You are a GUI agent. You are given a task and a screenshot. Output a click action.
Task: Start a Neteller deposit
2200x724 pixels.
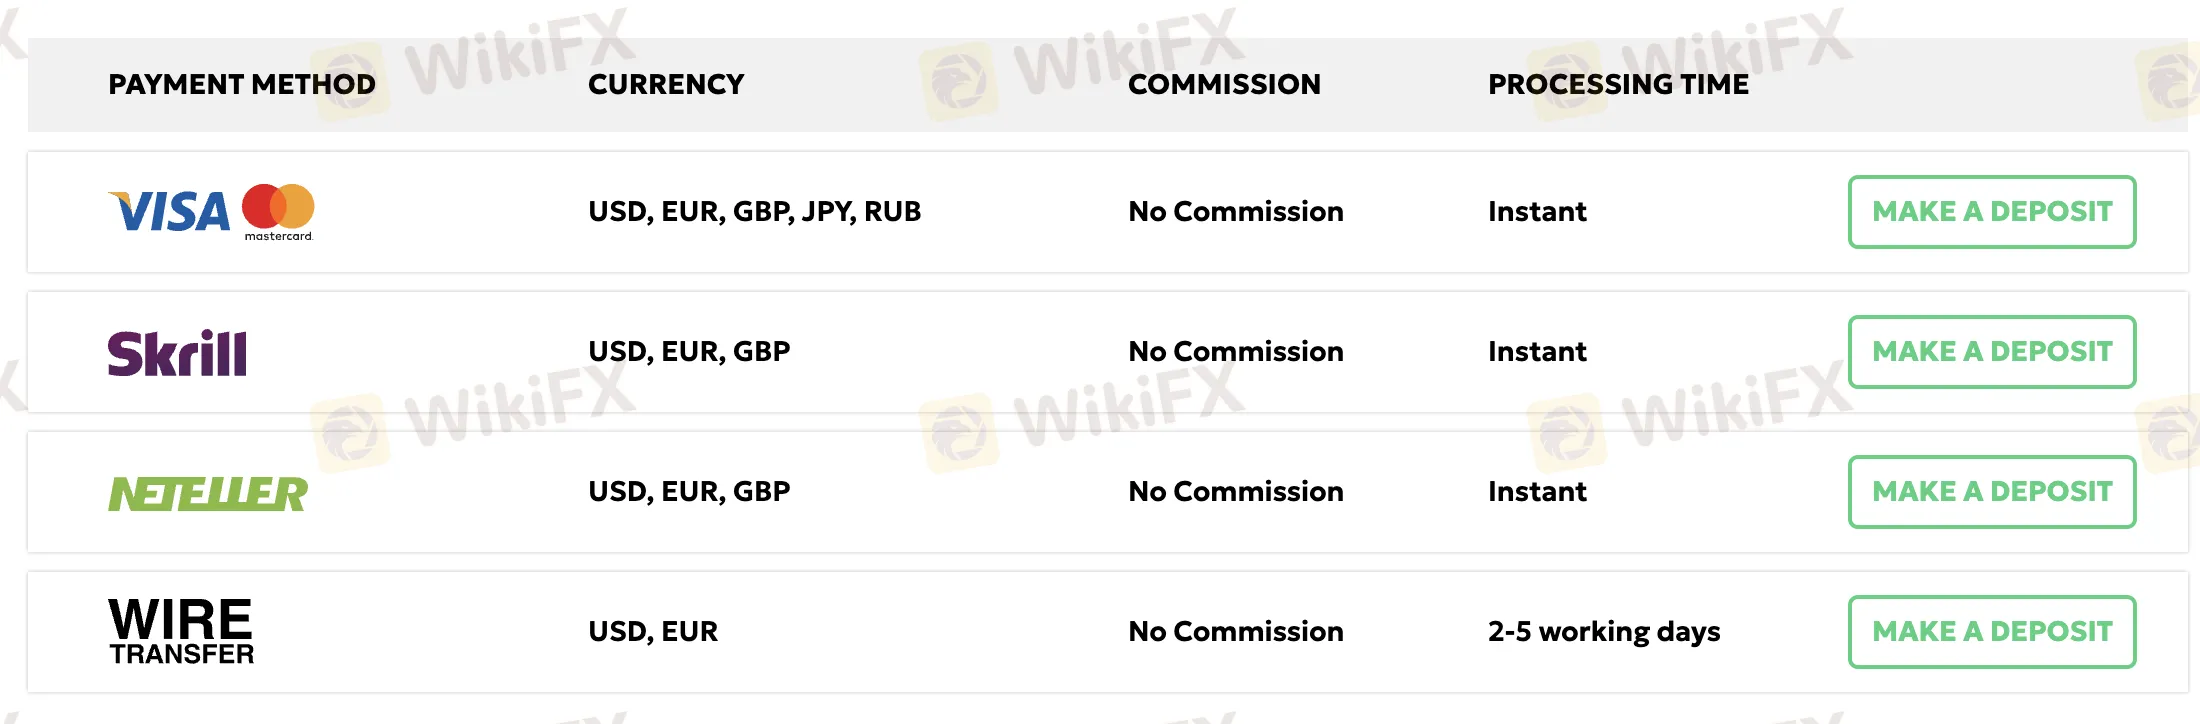pyautogui.click(x=1991, y=492)
